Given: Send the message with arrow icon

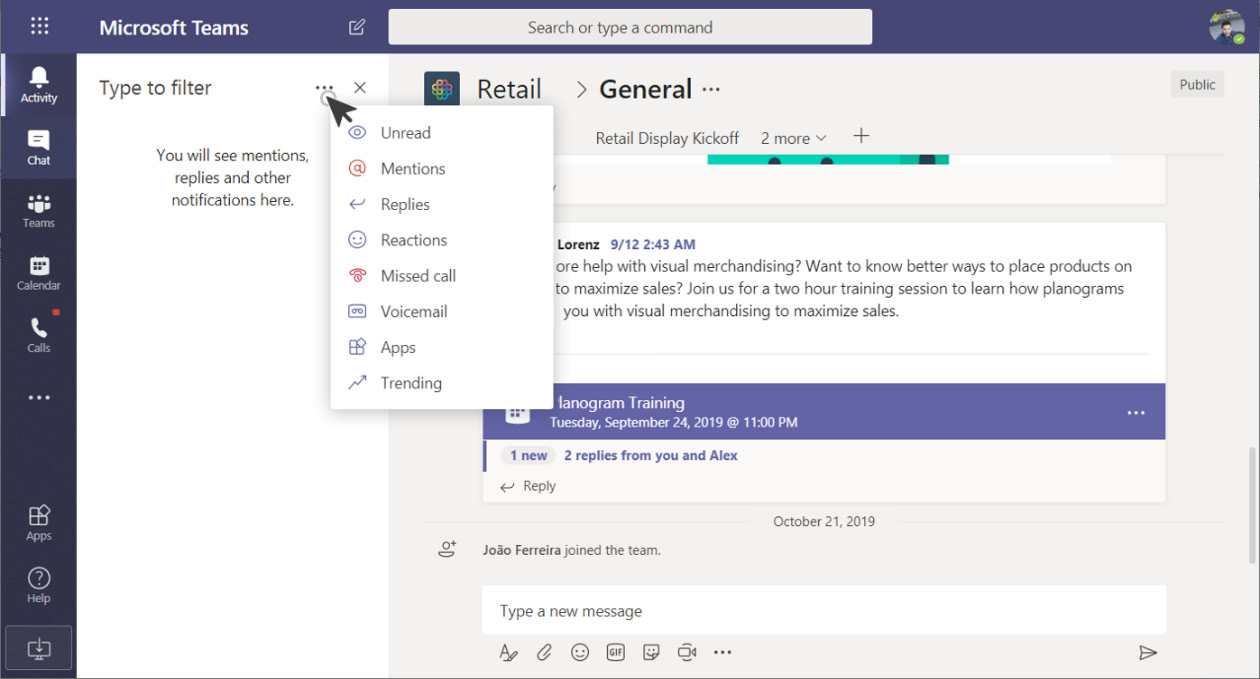Looking at the screenshot, I should [1148, 652].
